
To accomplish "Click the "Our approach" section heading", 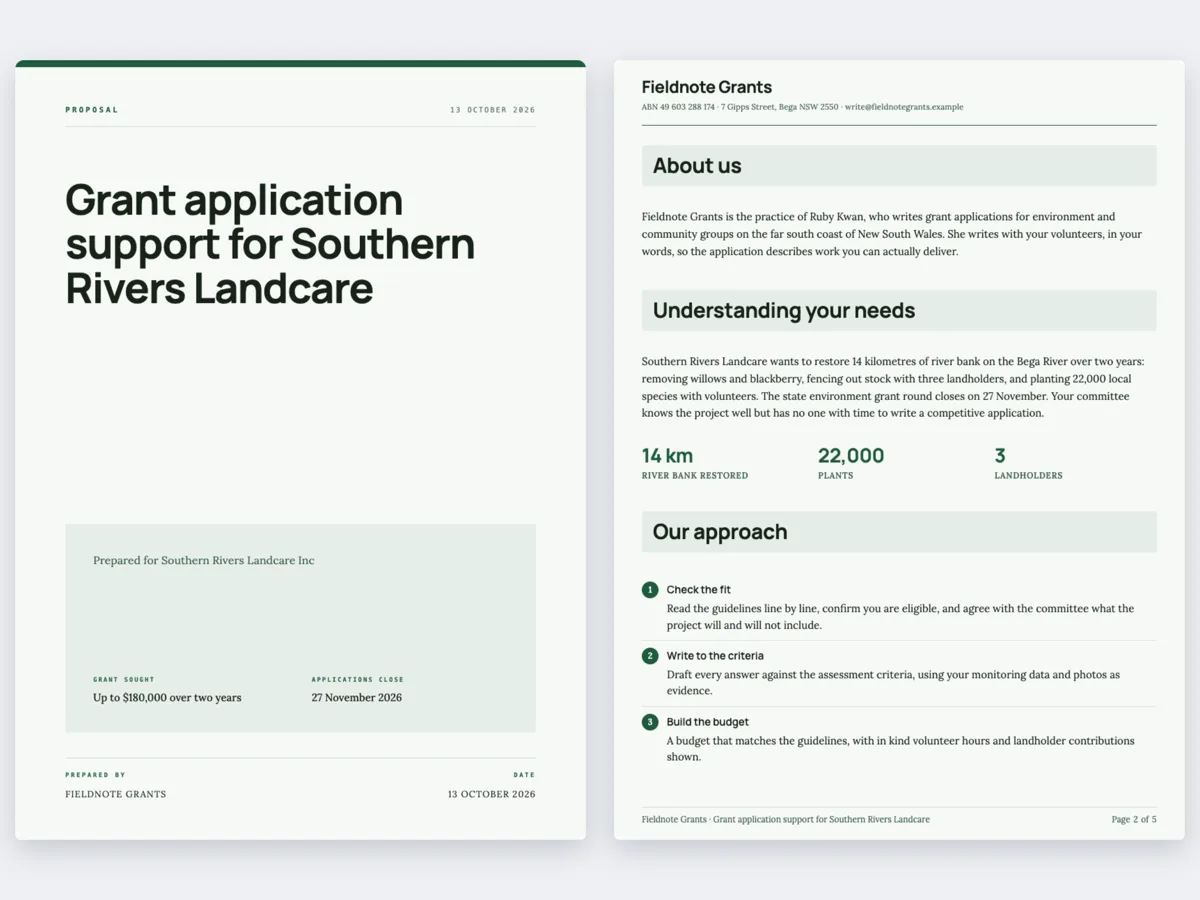I will (x=720, y=532).
